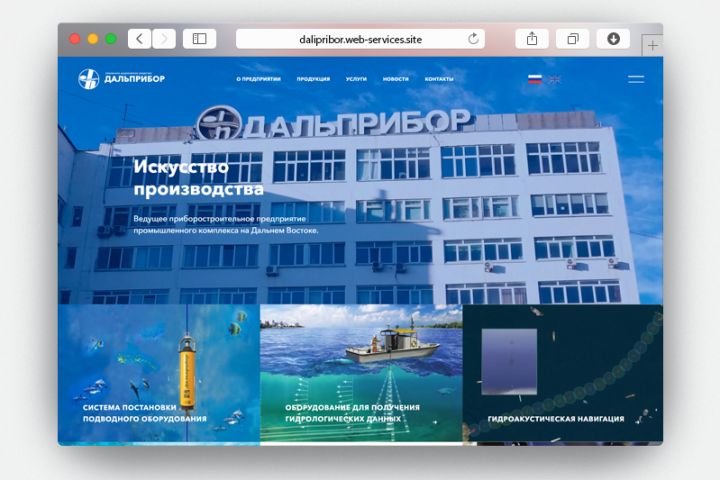Add a new tab with the plus button

(652, 45)
